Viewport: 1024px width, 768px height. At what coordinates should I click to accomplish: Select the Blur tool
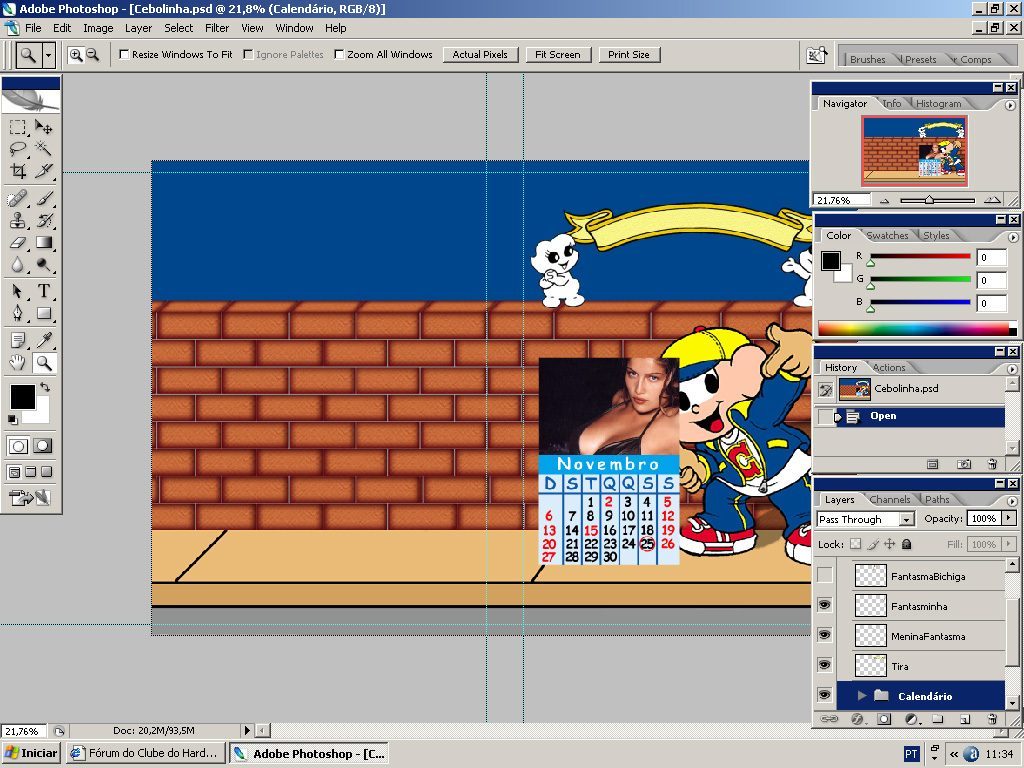(x=18, y=264)
